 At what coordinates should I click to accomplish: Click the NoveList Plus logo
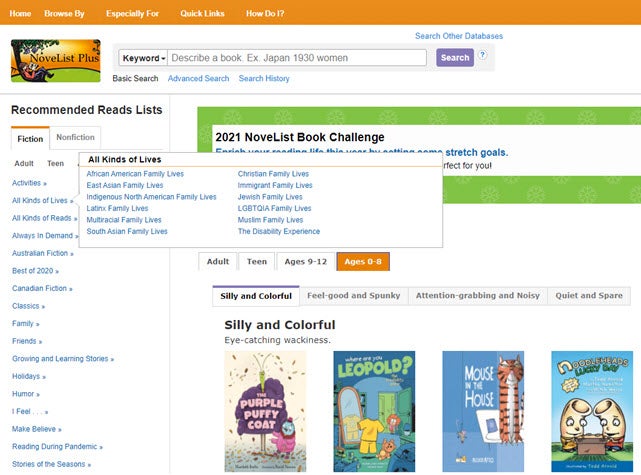pyautogui.click(x=56, y=60)
